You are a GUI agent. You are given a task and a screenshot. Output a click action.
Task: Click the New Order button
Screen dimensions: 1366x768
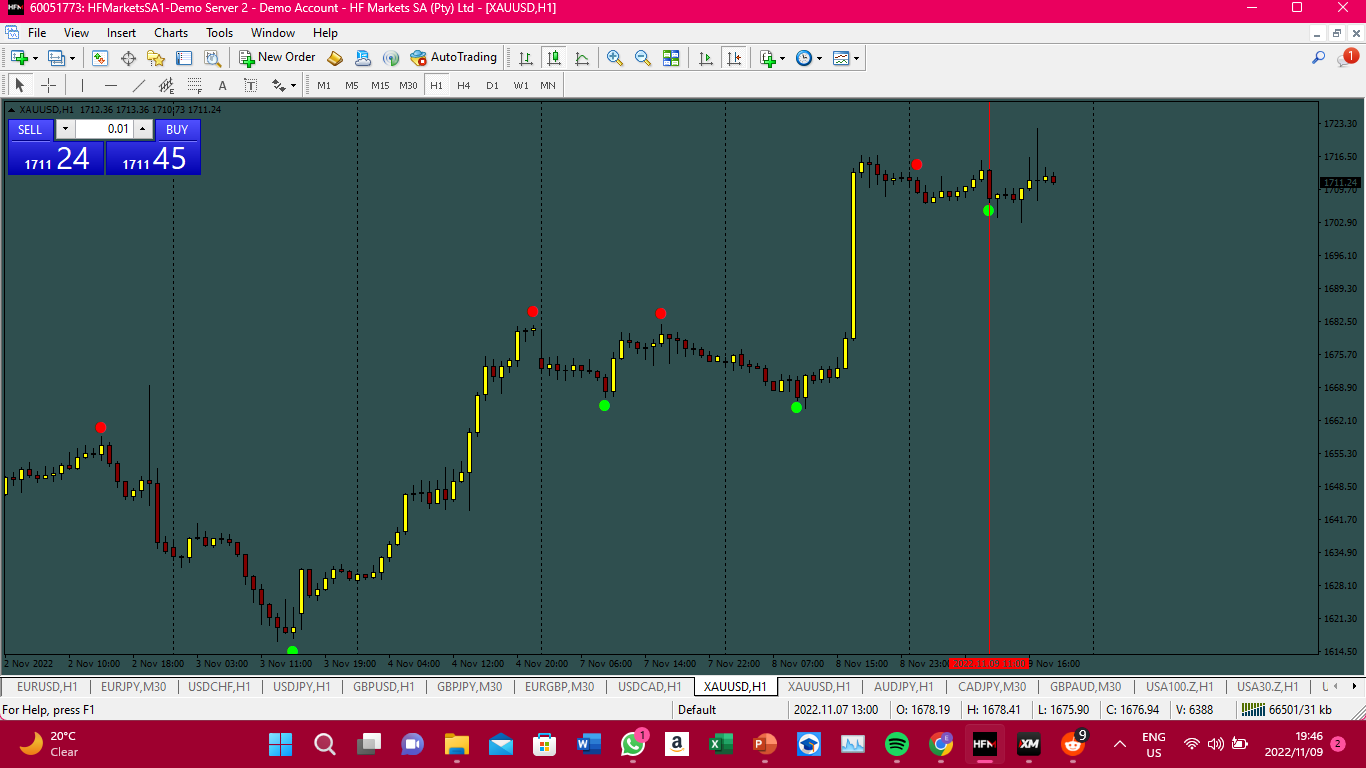(277, 58)
